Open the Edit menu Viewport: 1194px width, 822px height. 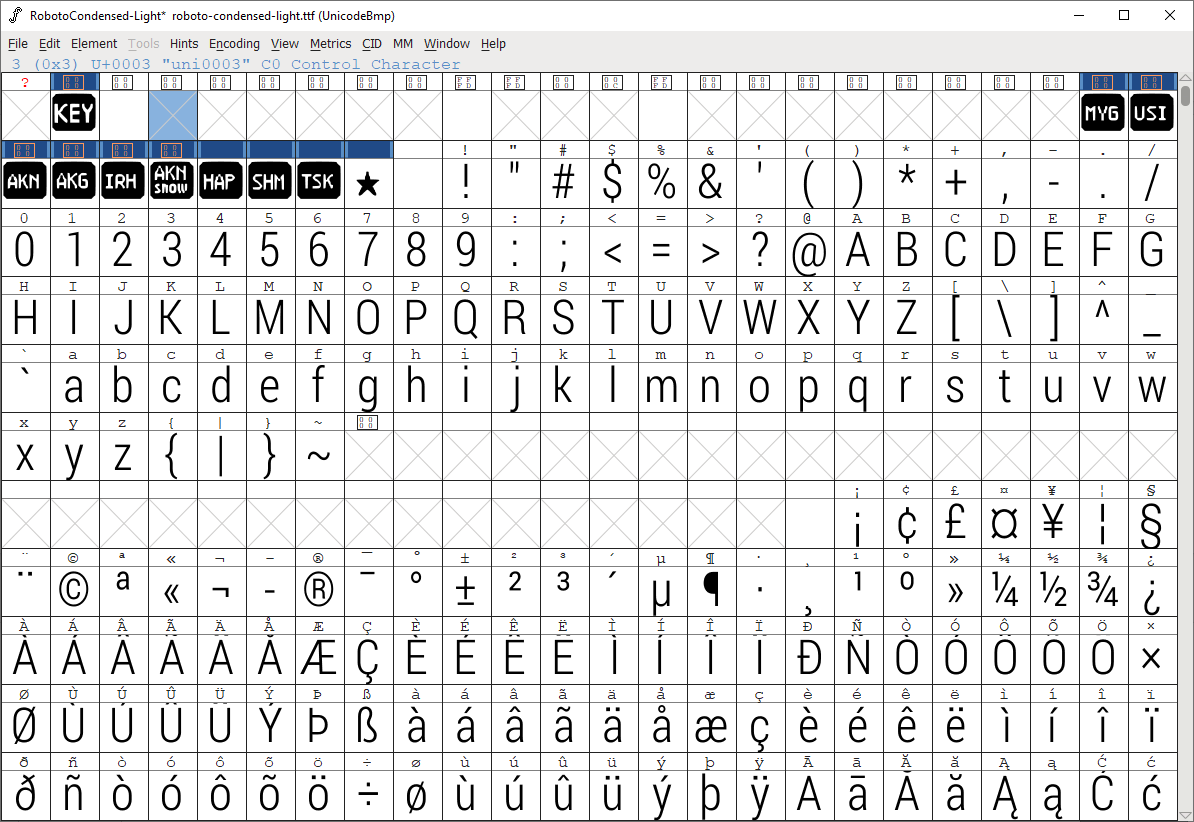pyautogui.click(x=49, y=43)
